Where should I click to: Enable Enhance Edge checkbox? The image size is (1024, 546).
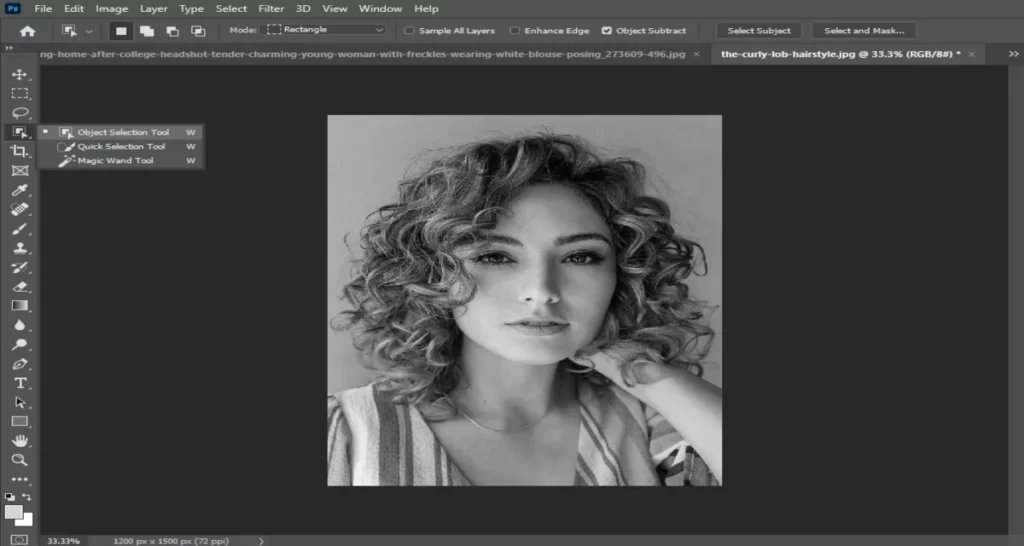(x=515, y=31)
